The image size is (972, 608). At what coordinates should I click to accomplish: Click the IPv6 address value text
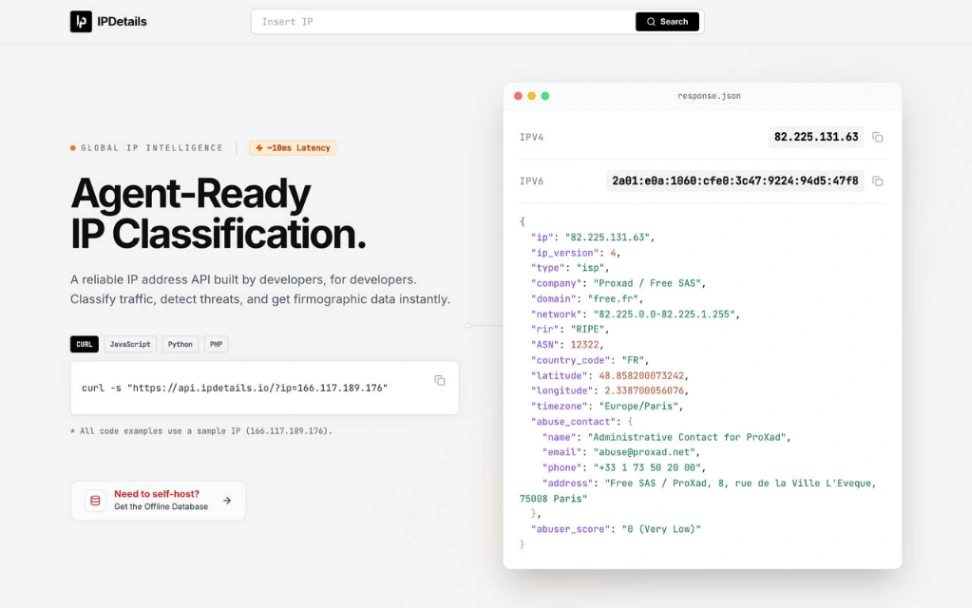pyautogui.click(x=735, y=181)
